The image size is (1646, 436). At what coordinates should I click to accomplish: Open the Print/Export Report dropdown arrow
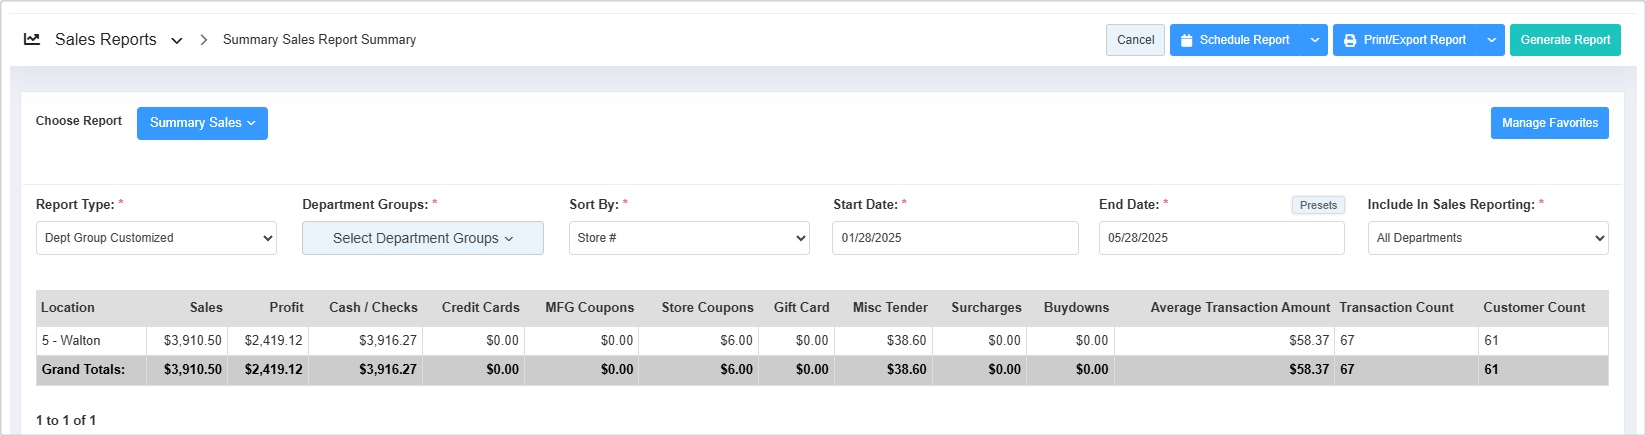coord(1491,40)
